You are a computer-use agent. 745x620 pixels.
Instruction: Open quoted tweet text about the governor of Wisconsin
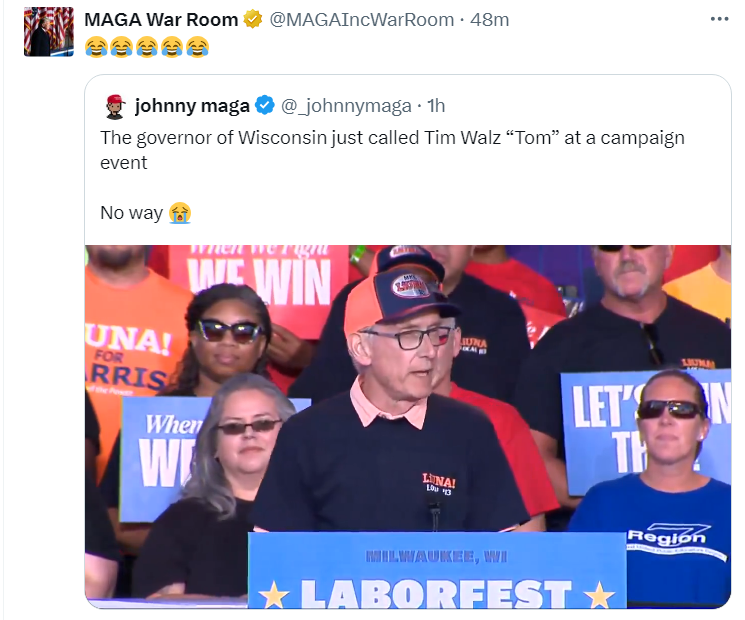point(392,150)
